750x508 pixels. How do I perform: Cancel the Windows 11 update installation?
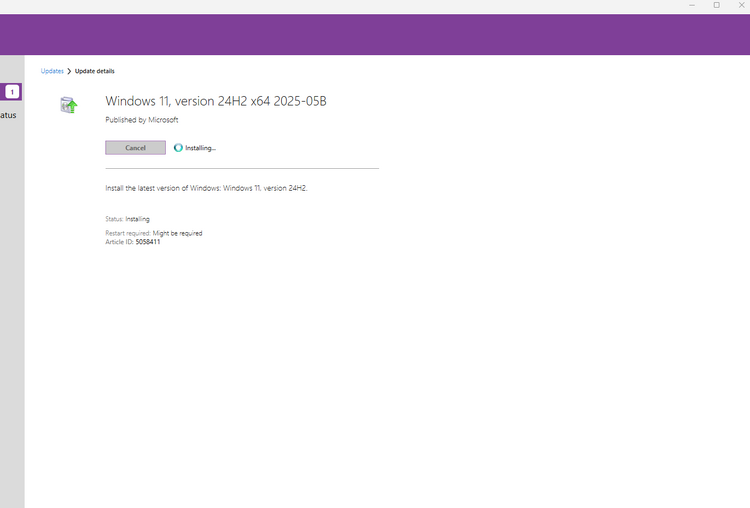coord(135,148)
